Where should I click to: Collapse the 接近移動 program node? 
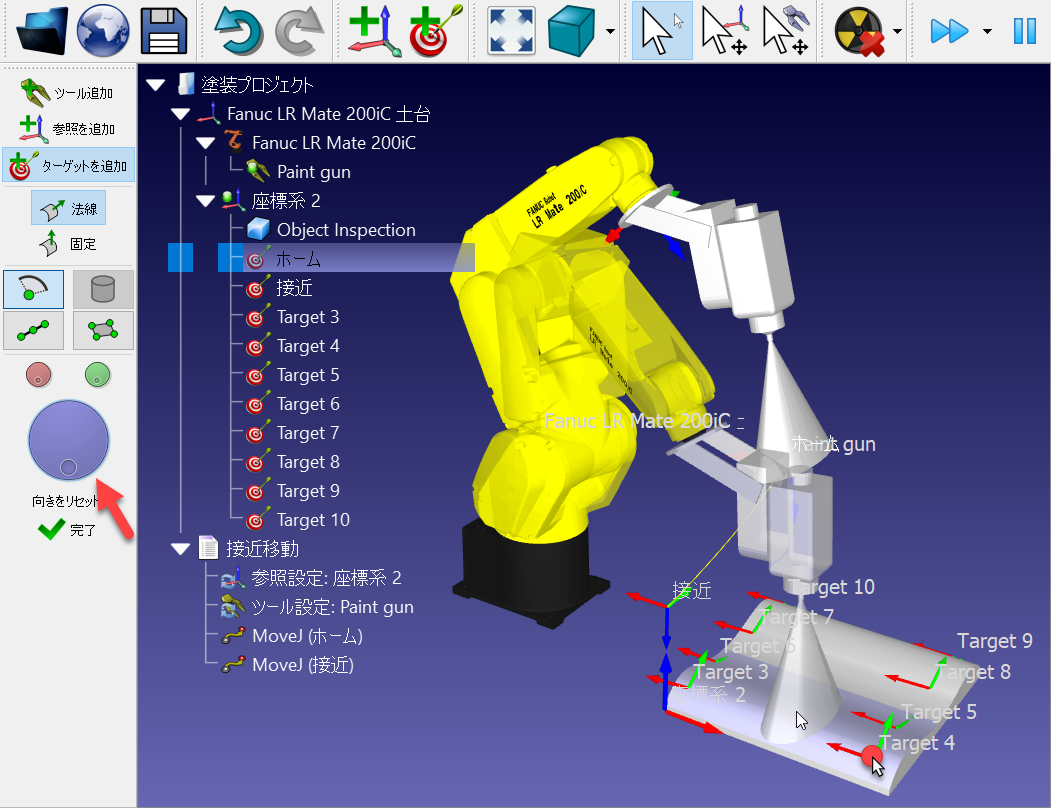tap(180, 549)
